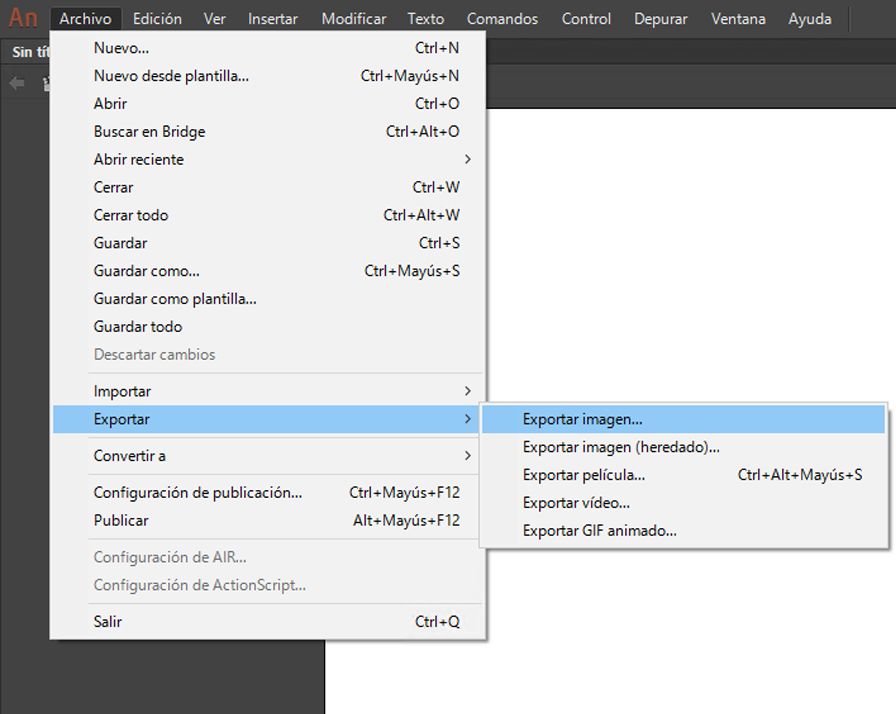The width and height of the screenshot is (896, 714).
Task: Open the Archivo menu
Action: (x=85, y=19)
